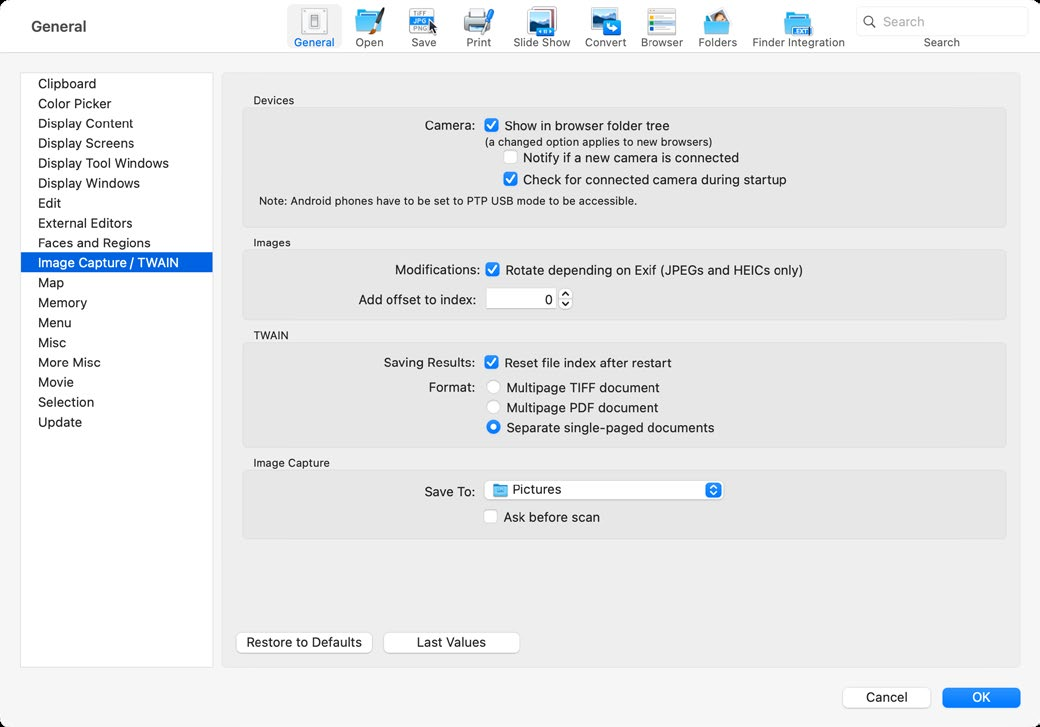Image resolution: width=1040 pixels, height=727 pixels.
Task: Switch to the Save preferences icon
Action: [423, 27]
